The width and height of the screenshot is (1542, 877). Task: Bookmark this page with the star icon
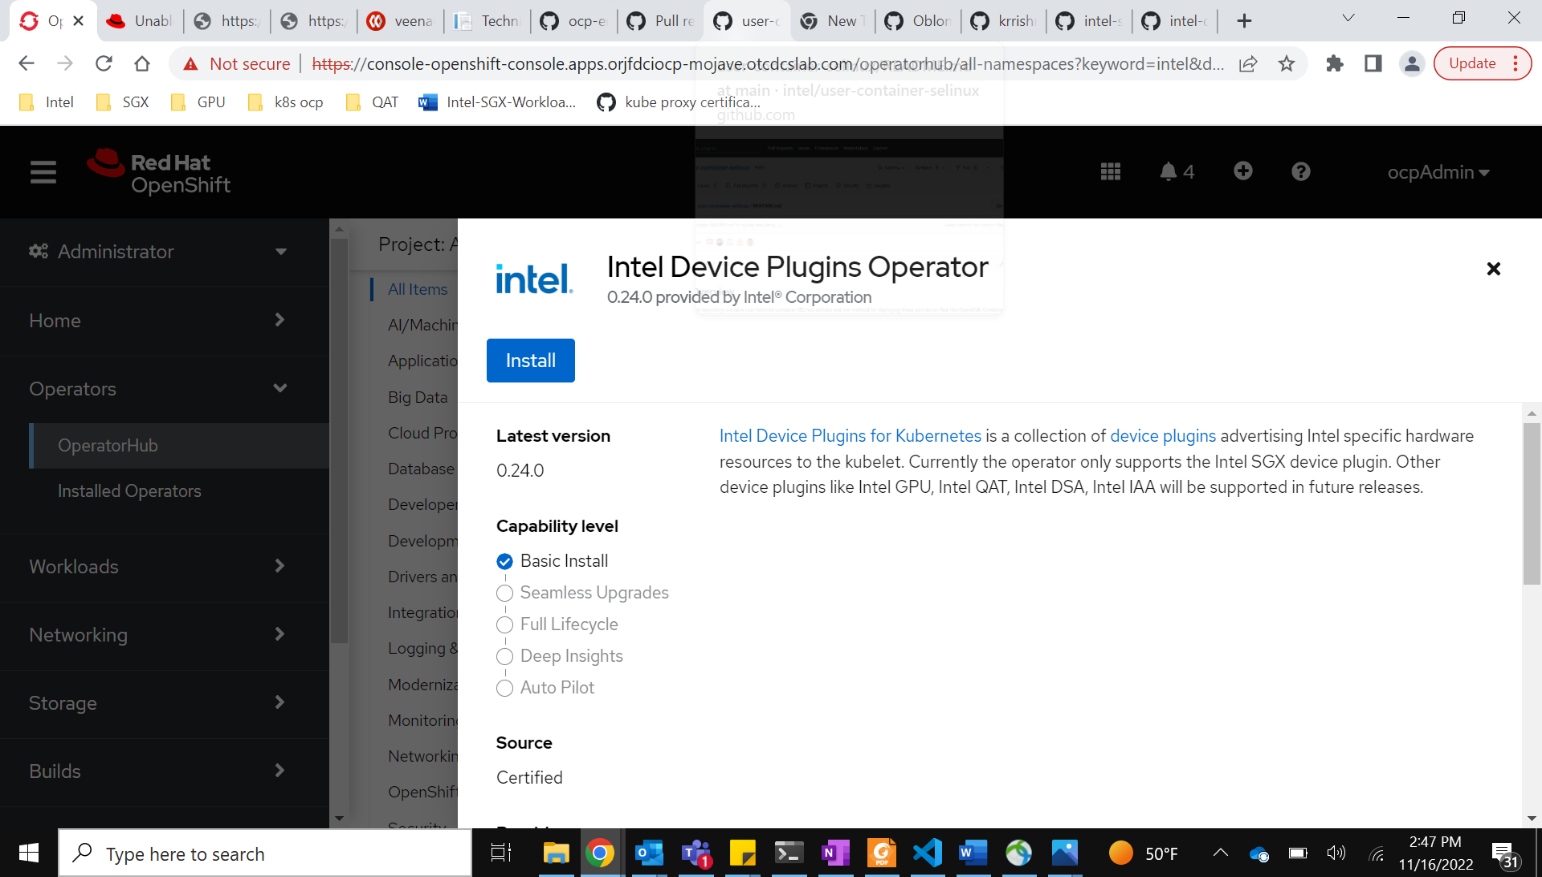(x=1286, y=64)
